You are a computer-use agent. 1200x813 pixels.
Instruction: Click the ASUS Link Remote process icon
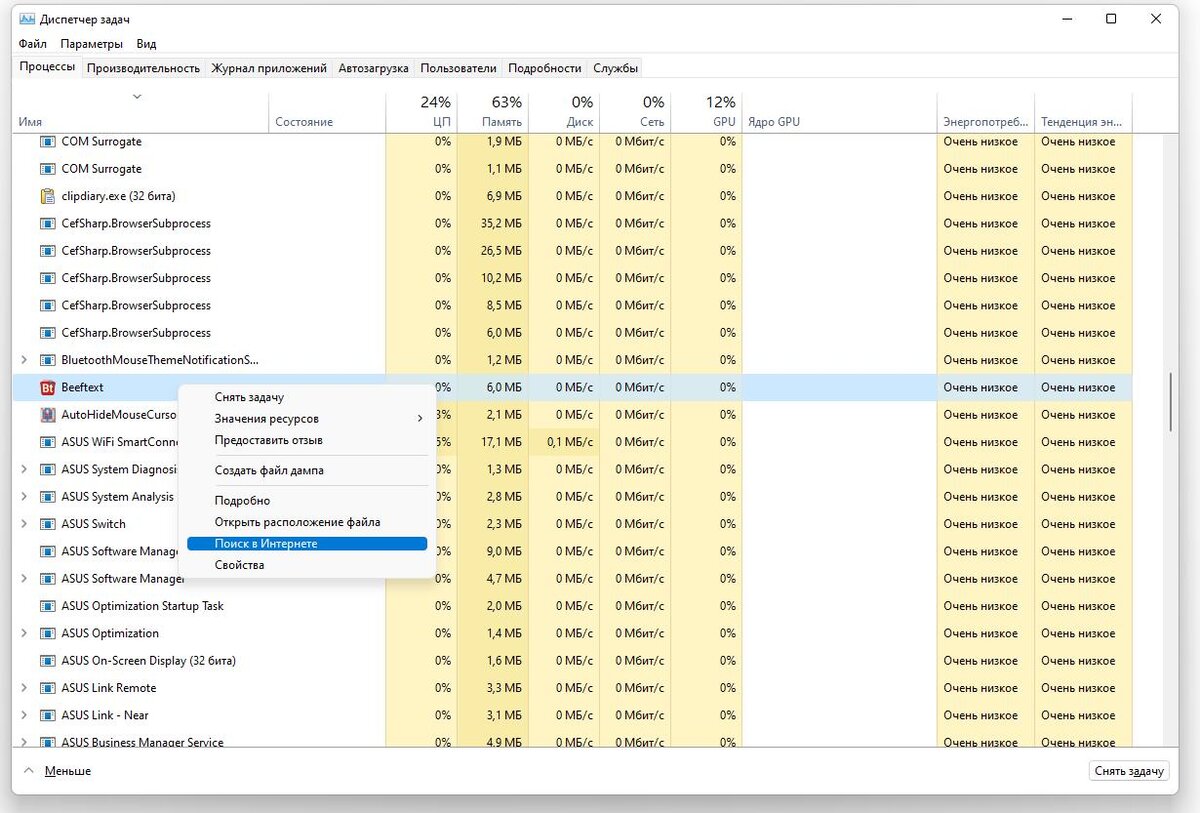pyautogui.click(x=47, y=688)
